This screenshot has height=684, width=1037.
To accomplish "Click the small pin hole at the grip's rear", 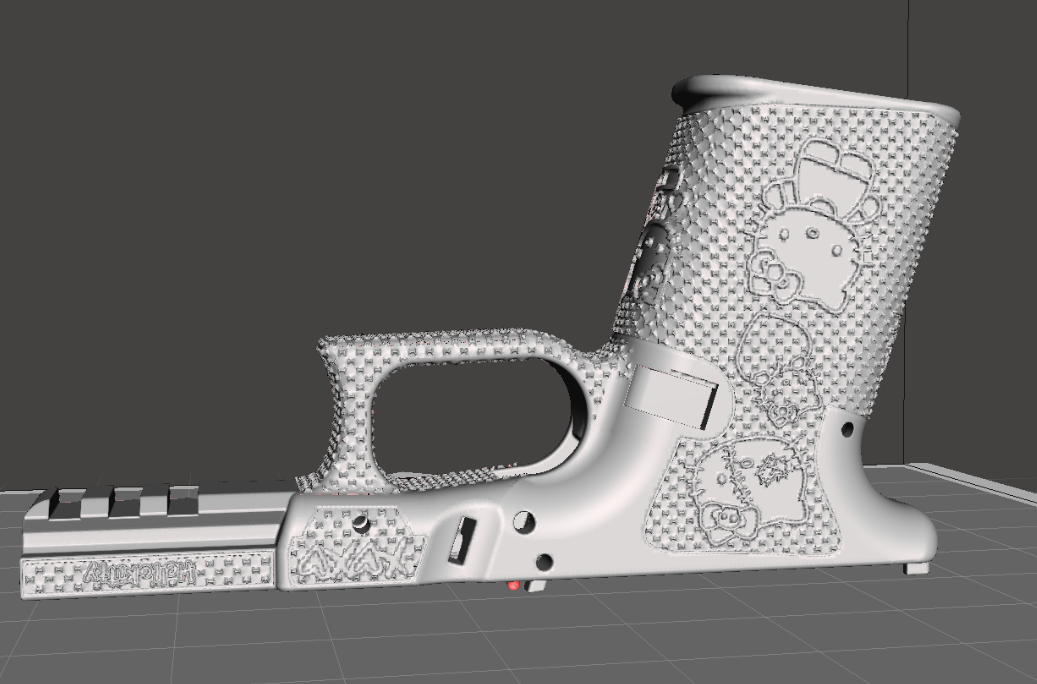I will click(848, 430).
